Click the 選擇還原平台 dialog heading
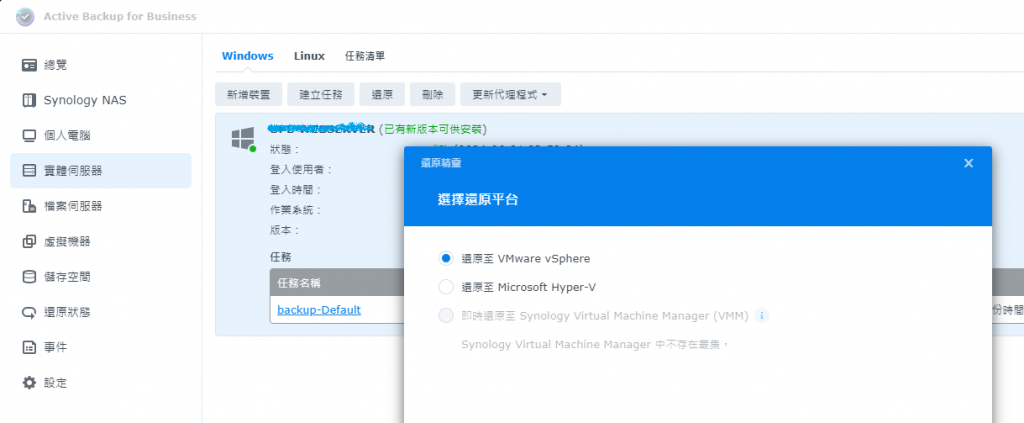 [477, 200]
